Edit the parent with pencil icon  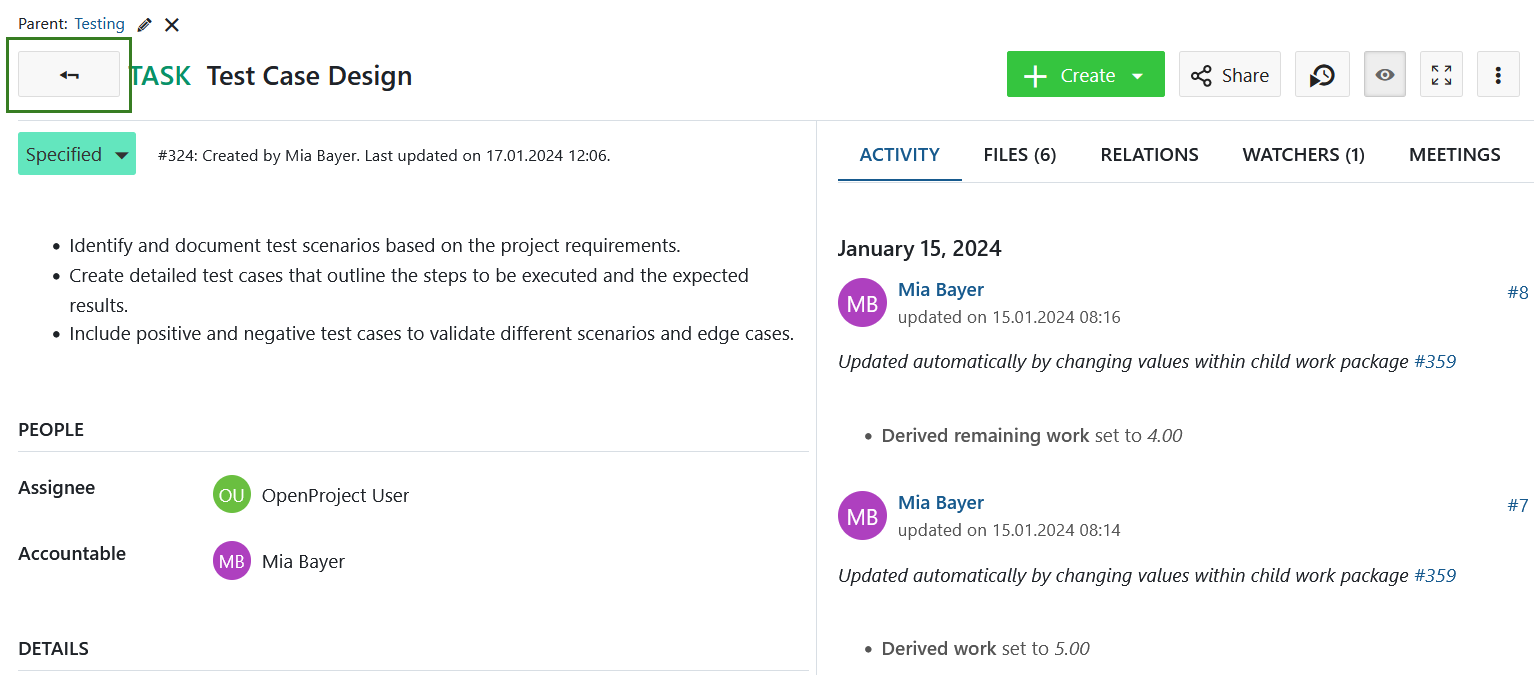point(145,24)
